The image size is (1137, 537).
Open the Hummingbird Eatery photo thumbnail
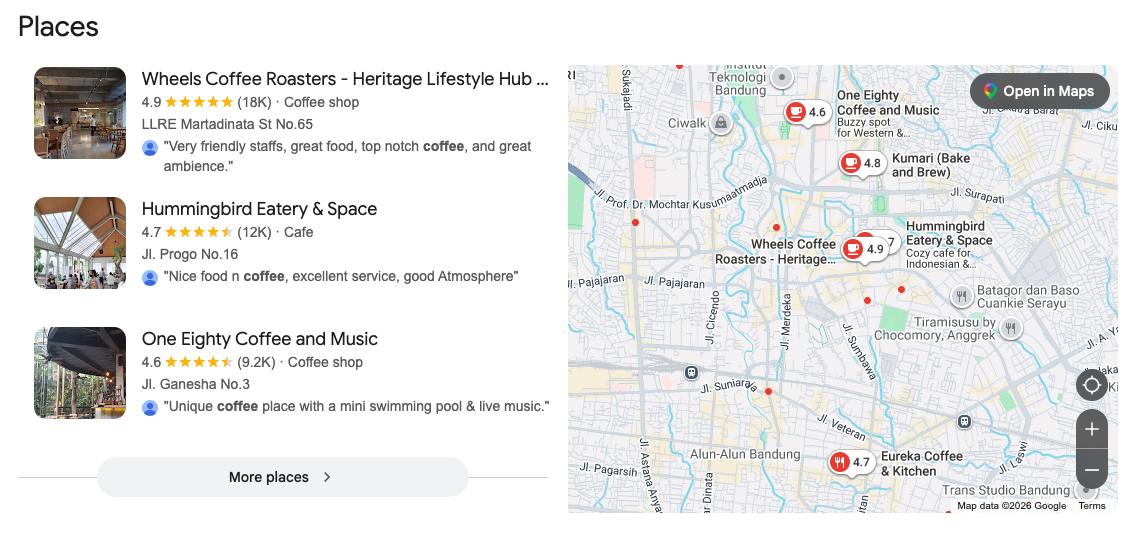point(80,243)
